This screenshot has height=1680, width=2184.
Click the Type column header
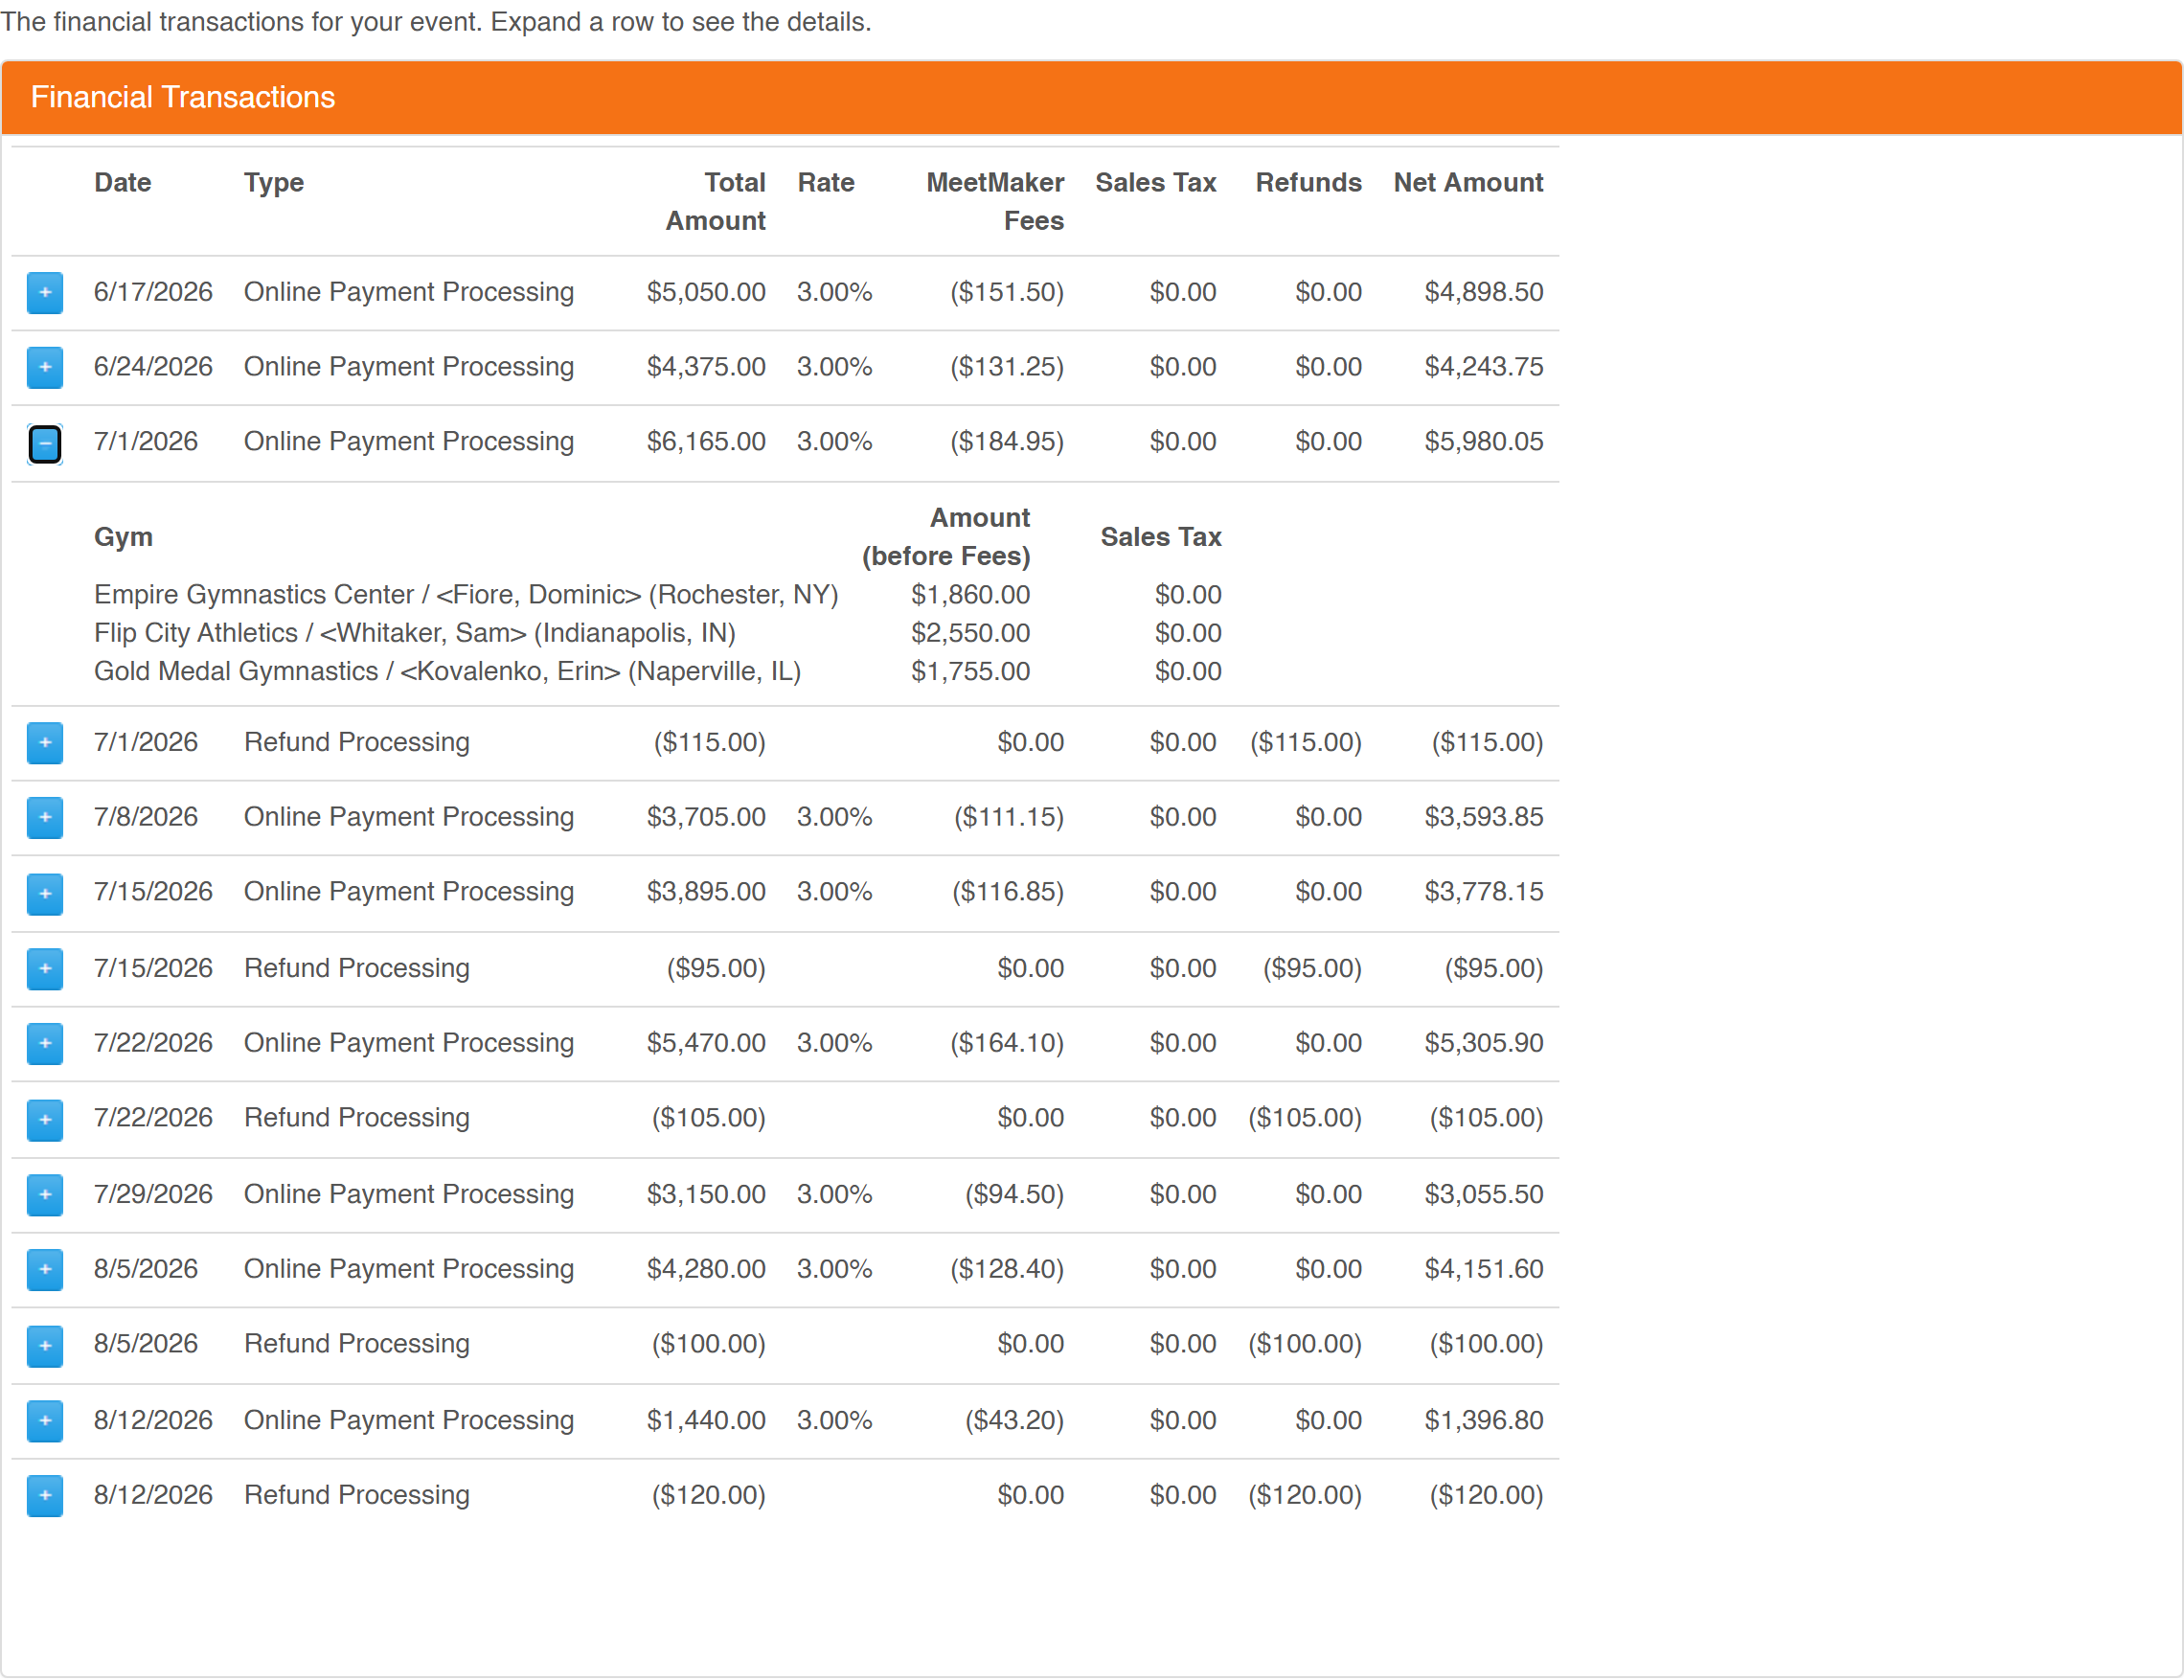tap(274, 183)
